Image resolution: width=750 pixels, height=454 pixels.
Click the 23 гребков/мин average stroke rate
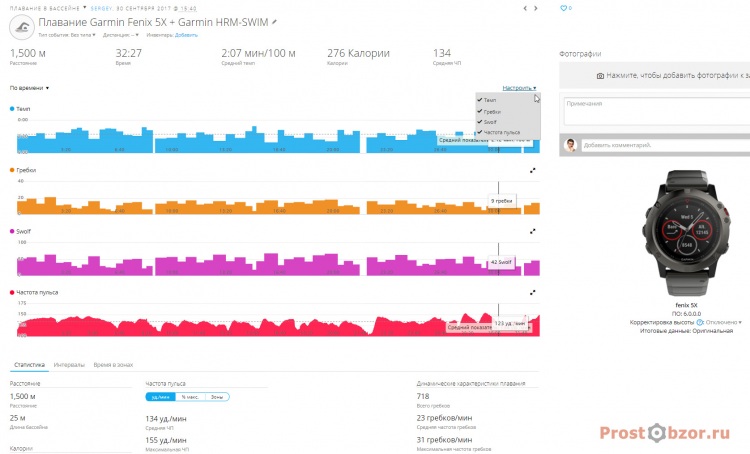click(x=444, y=418)
